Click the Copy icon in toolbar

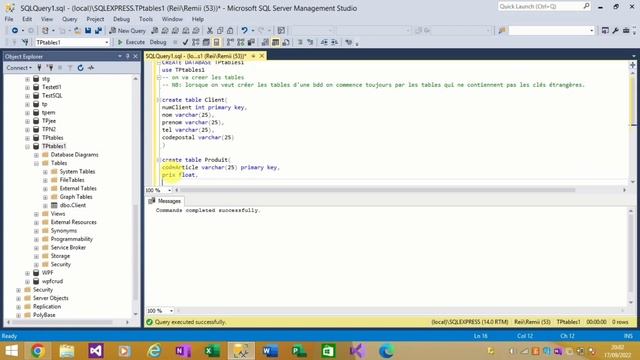click(x=220, y=31)
